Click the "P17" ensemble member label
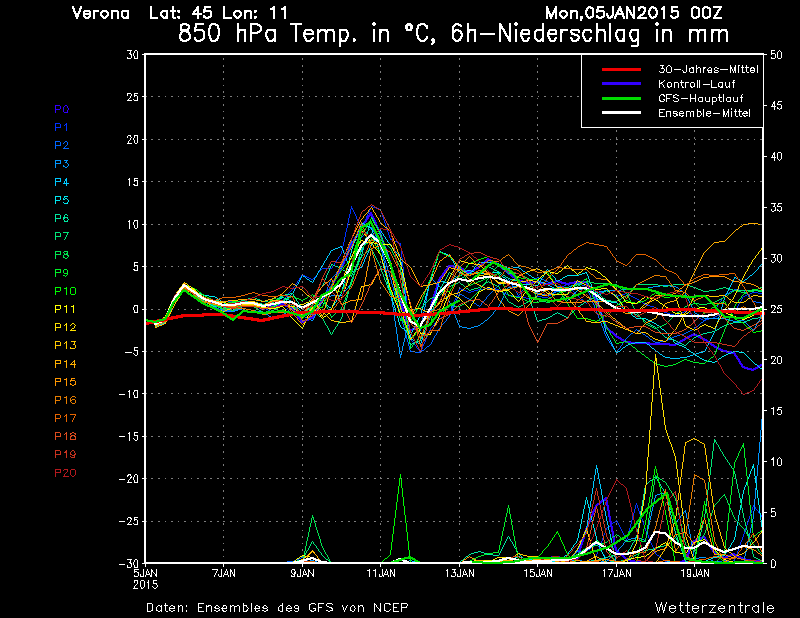 (x=65, y=418)
